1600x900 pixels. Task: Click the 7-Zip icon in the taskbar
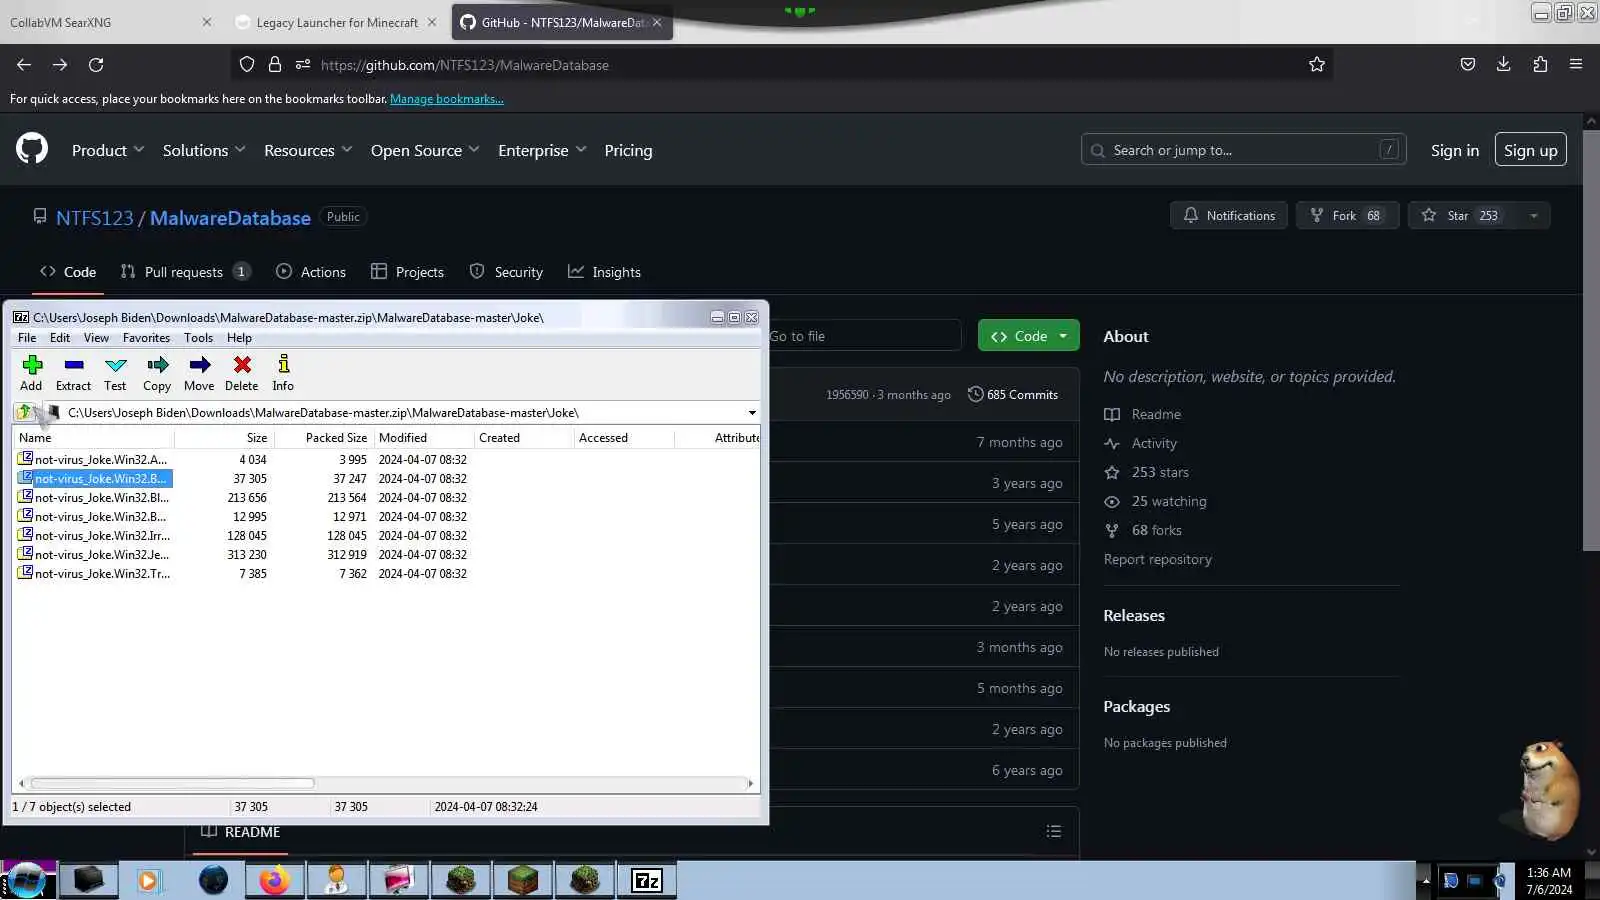(647, 880)
